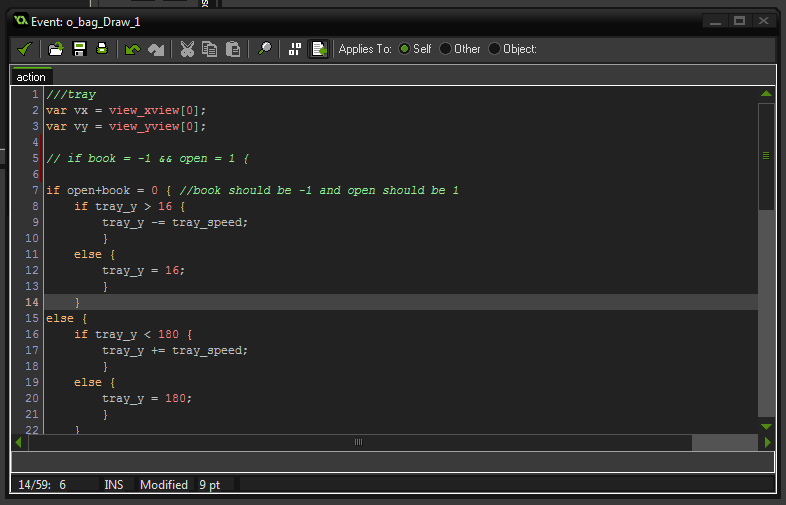Click the GameMaker logo in the title bar

21,21
